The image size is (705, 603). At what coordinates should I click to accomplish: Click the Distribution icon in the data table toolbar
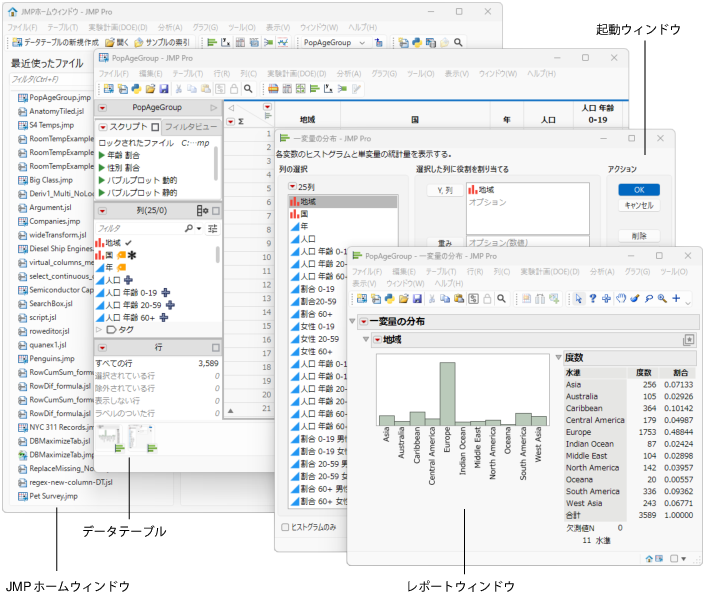click(x=315, y=89)
